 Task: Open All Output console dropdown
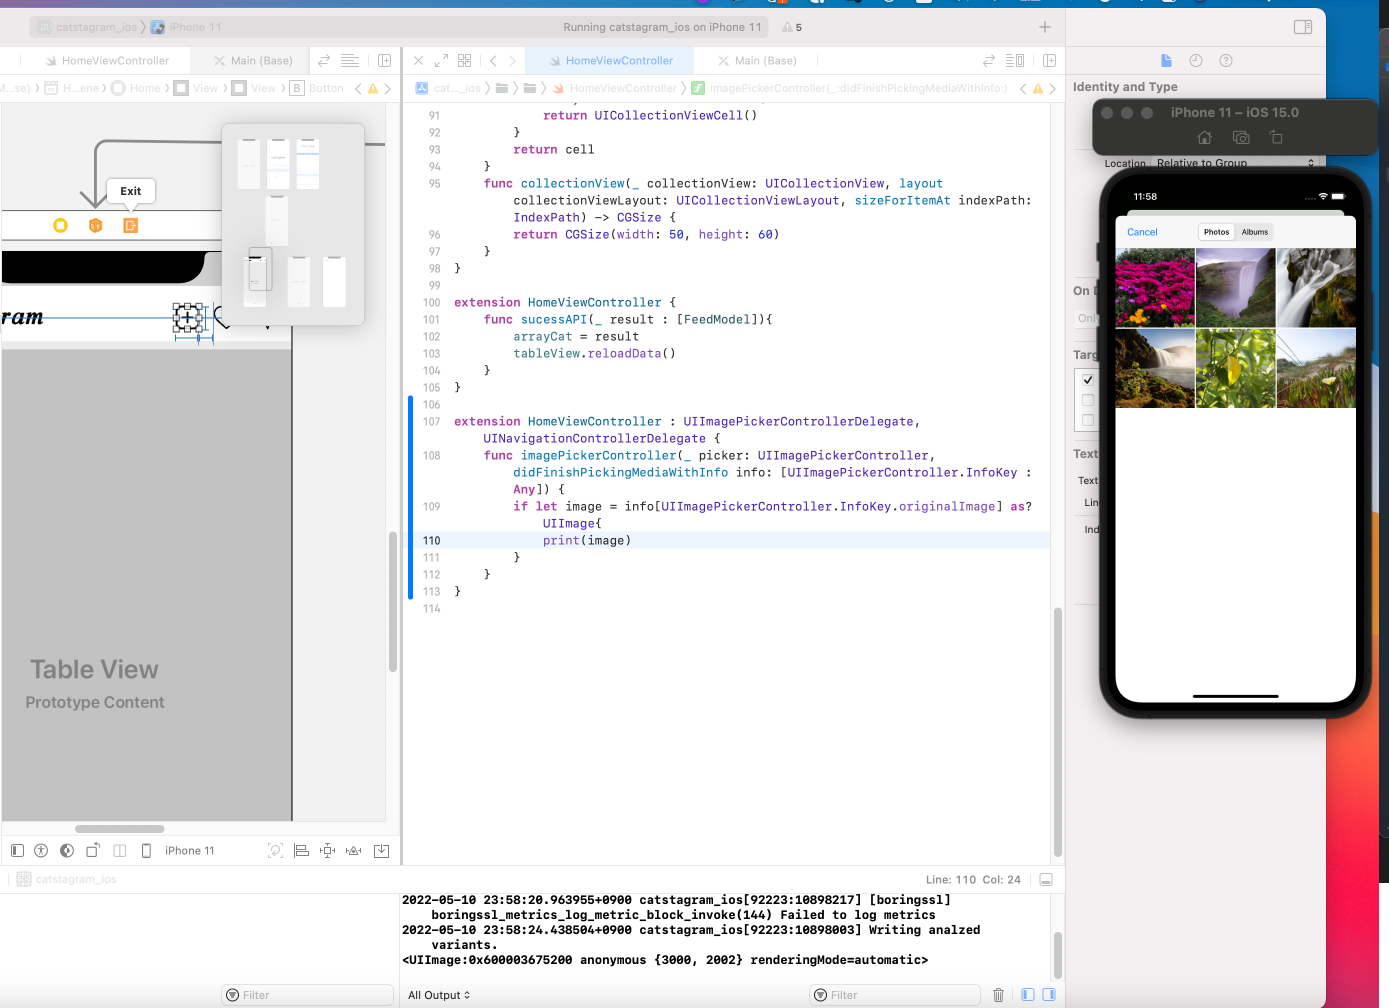(439, 995)
